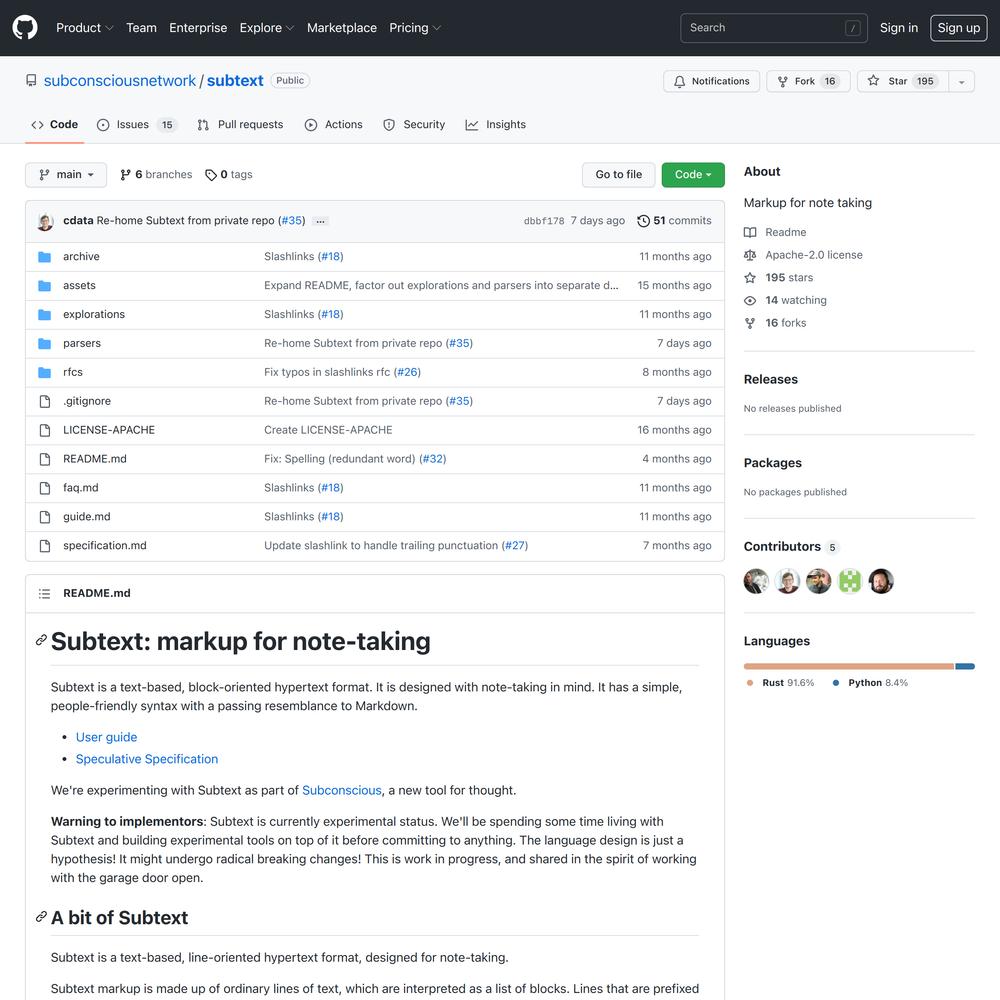Image resolution: width=1000 pixels, height=1000 pixels.
Task: Click the star icon beside 195 stars
Action: click(x=750, y=277)
